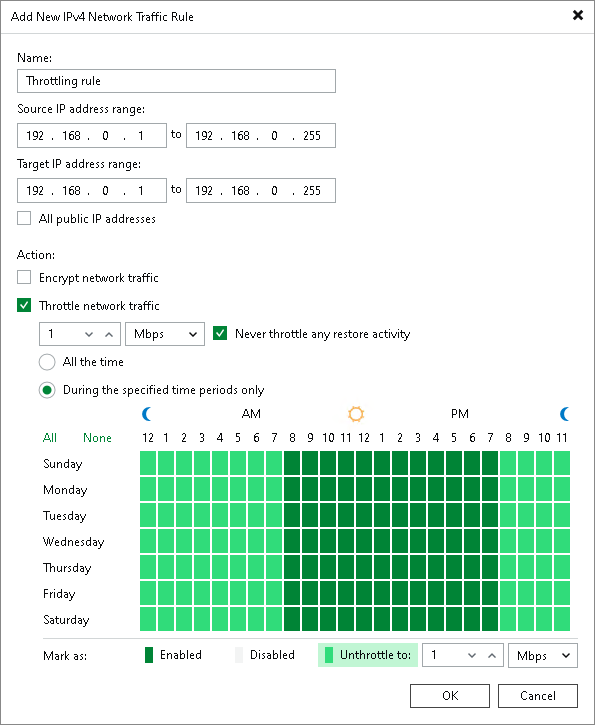Uncheck Throttle network traffic checkbox
This screenshot has width=595, height=725.
(x=24, y=306)
